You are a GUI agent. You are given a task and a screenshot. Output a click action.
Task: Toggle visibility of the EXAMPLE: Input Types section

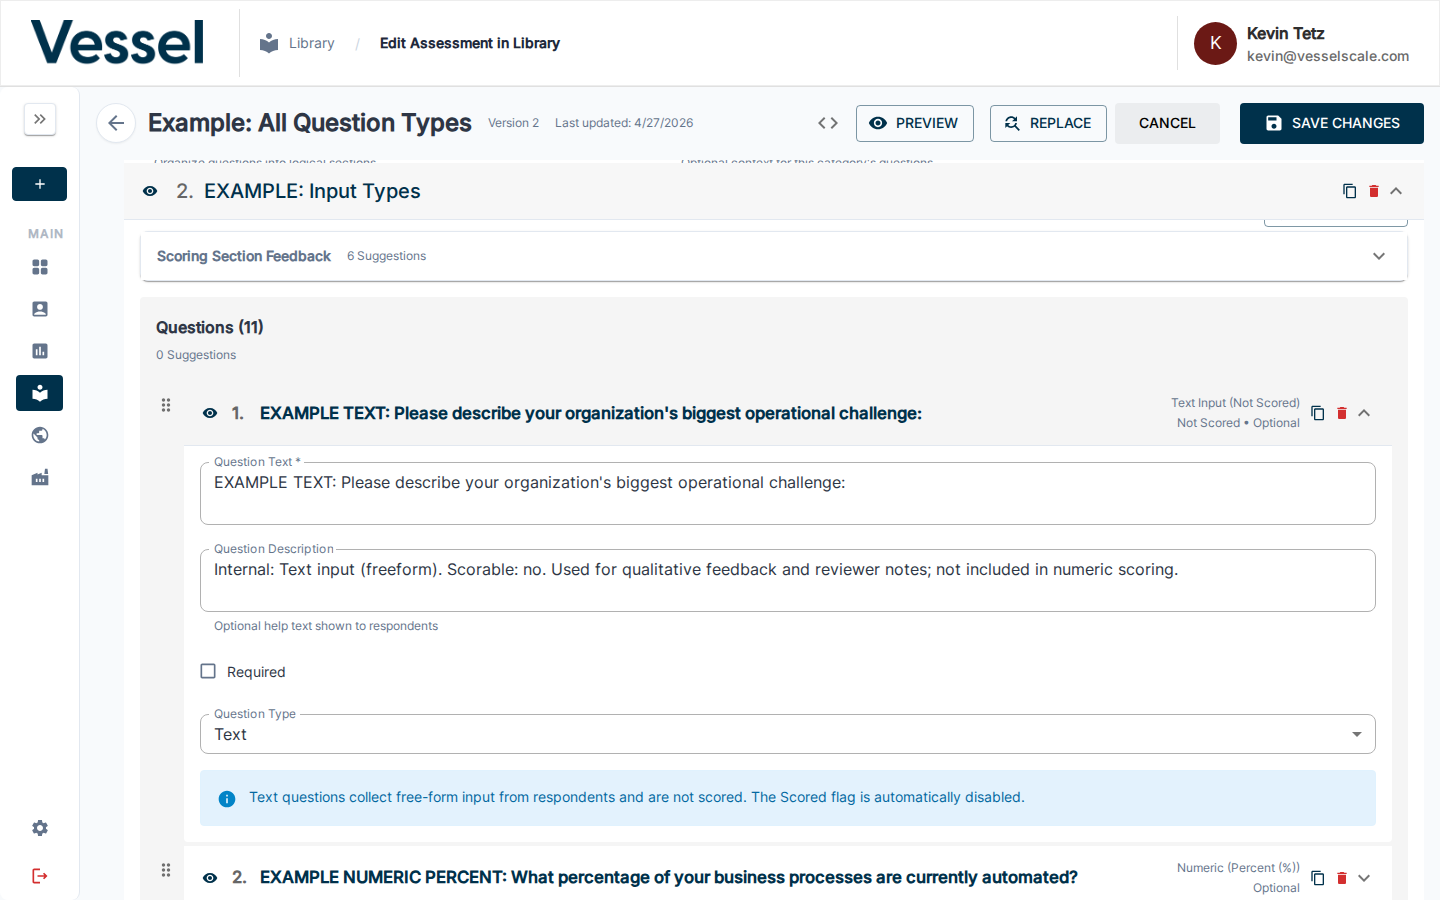150,191
